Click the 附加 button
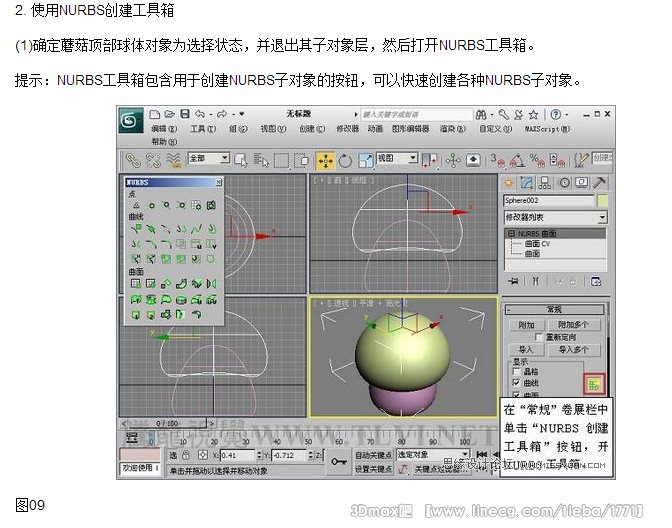The image size is (672, 528). coord(526,325)
